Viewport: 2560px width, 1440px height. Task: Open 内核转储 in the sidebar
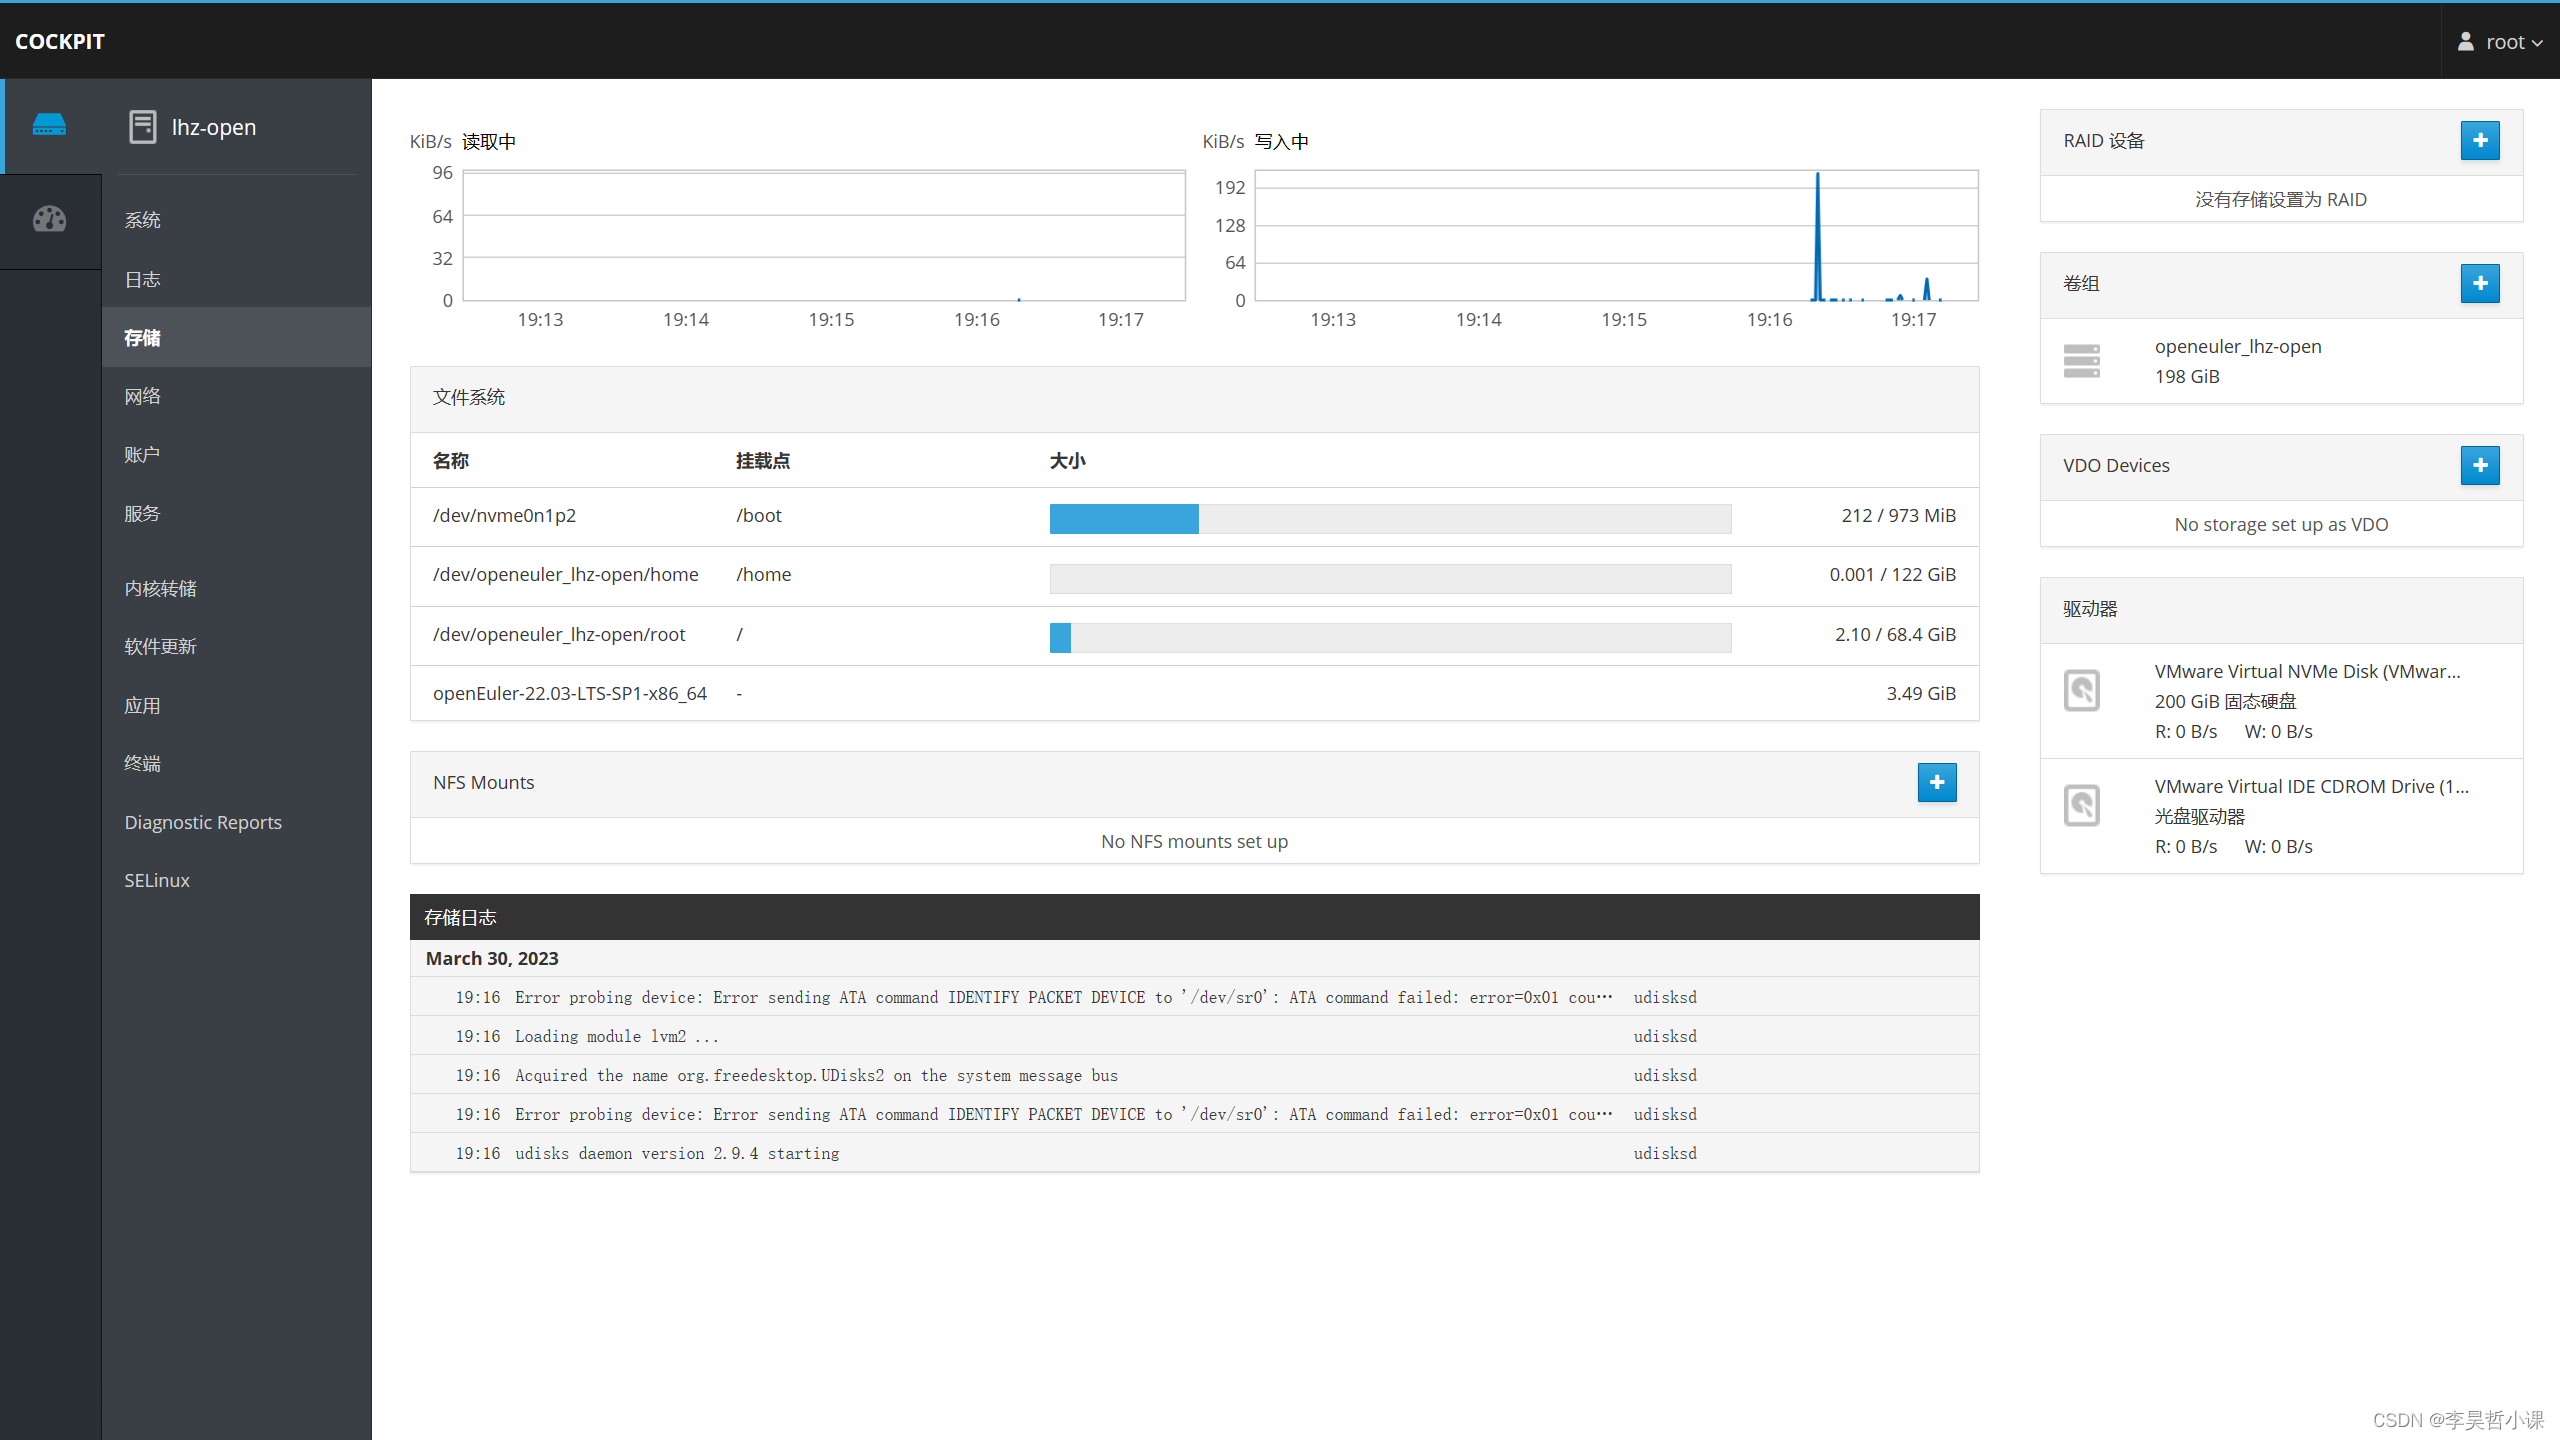(x=237, y=589)
